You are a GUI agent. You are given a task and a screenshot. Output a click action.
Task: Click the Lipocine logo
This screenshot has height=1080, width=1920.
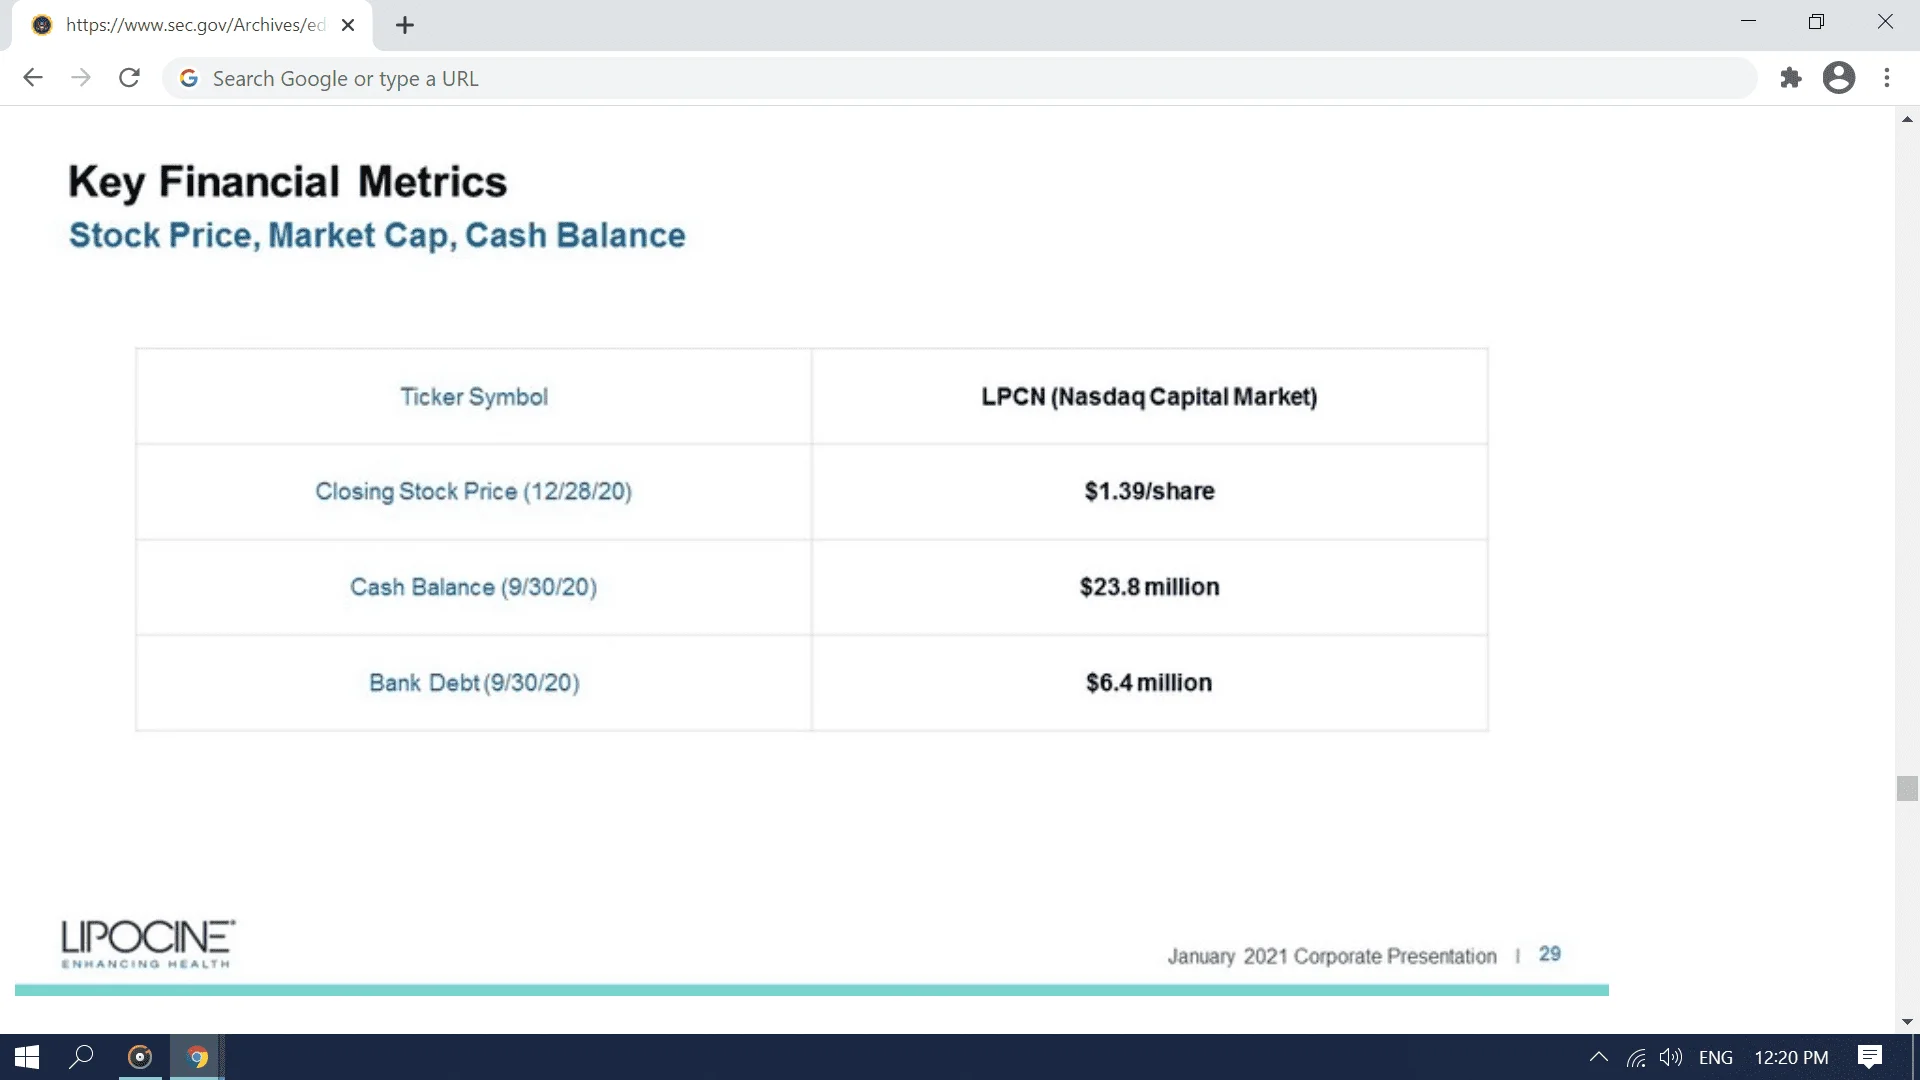148,944
